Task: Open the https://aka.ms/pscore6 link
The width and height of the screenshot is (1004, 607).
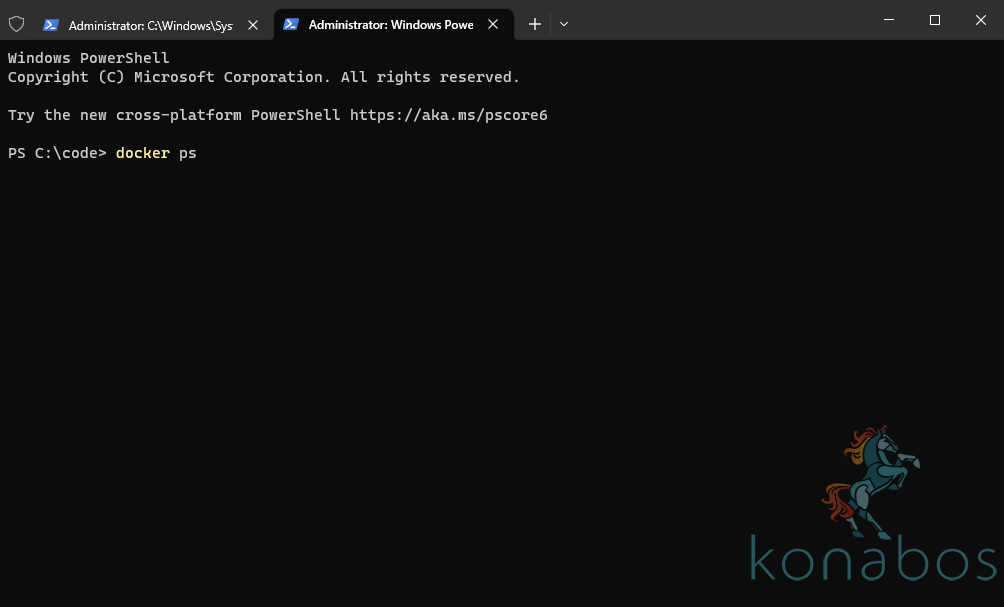Action: pos(452,114)
